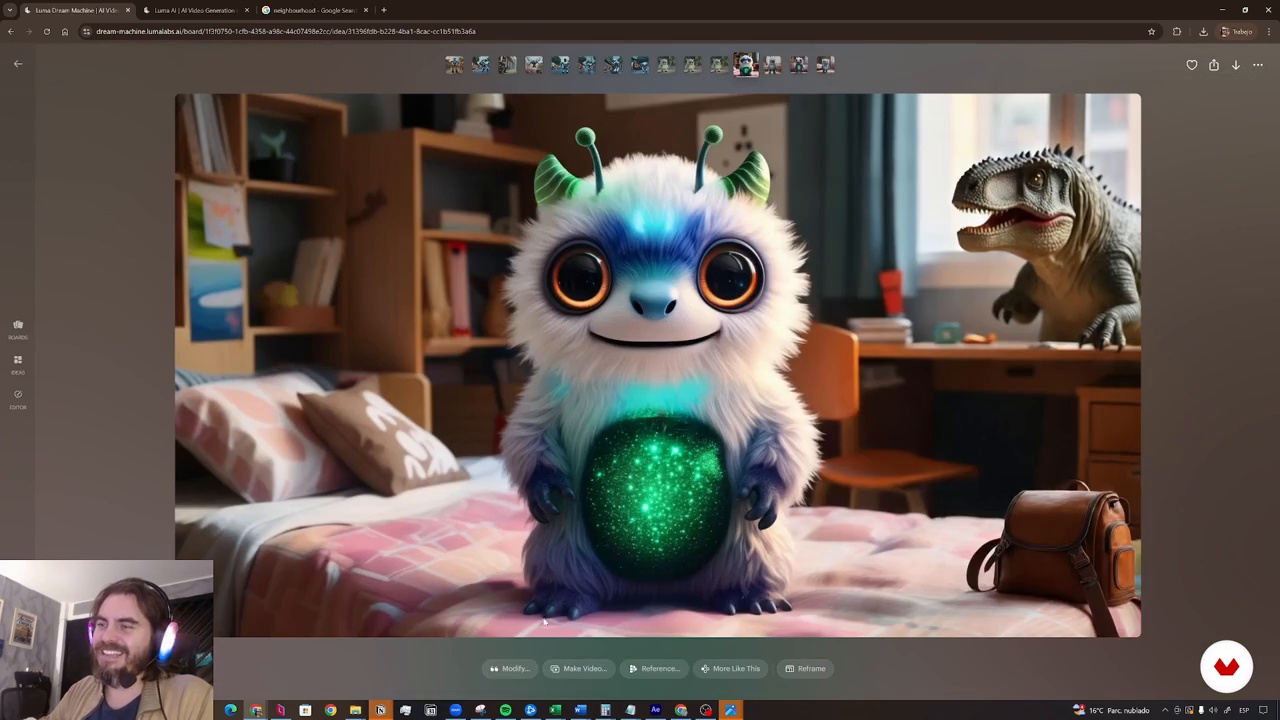Open Boards in the left sidebar
The width and height of the screenshot is (1280, 720).
[18, 329]
